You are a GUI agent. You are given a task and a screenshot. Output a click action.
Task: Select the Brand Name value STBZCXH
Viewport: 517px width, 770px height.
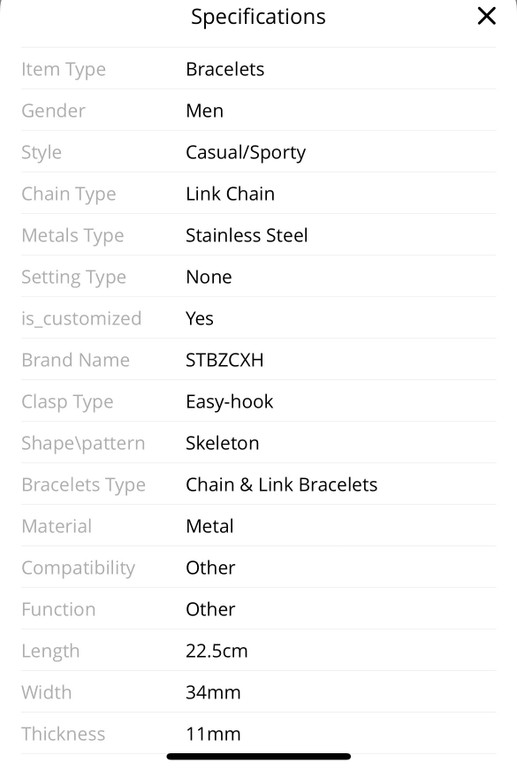click(224, 360)
